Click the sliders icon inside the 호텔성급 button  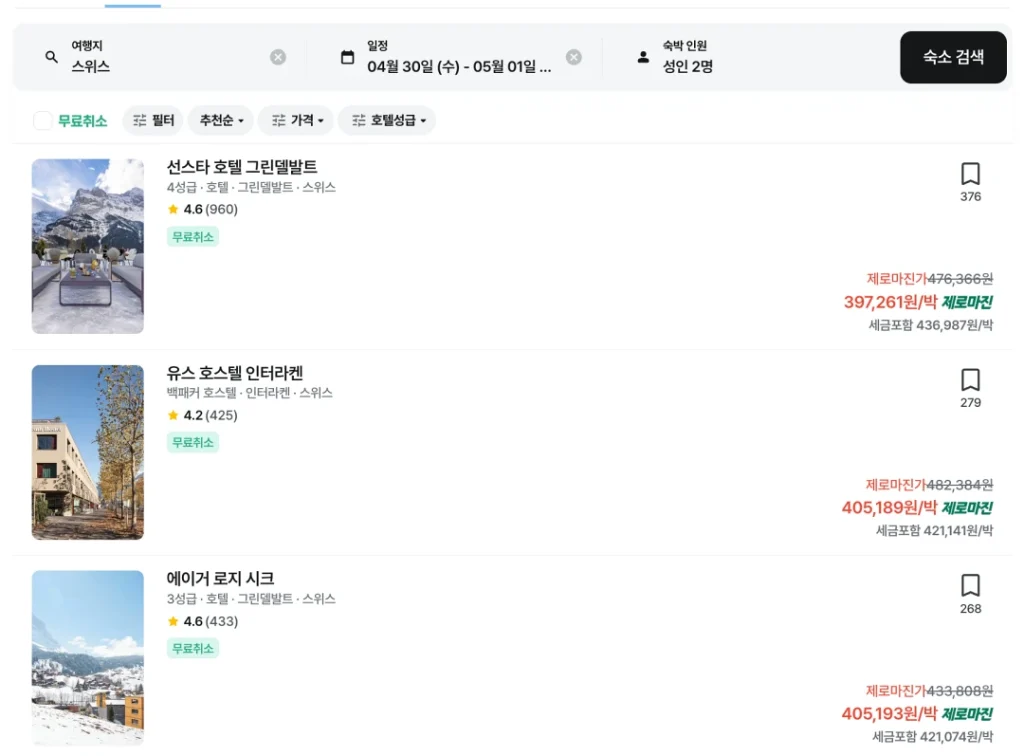point(357,120)
